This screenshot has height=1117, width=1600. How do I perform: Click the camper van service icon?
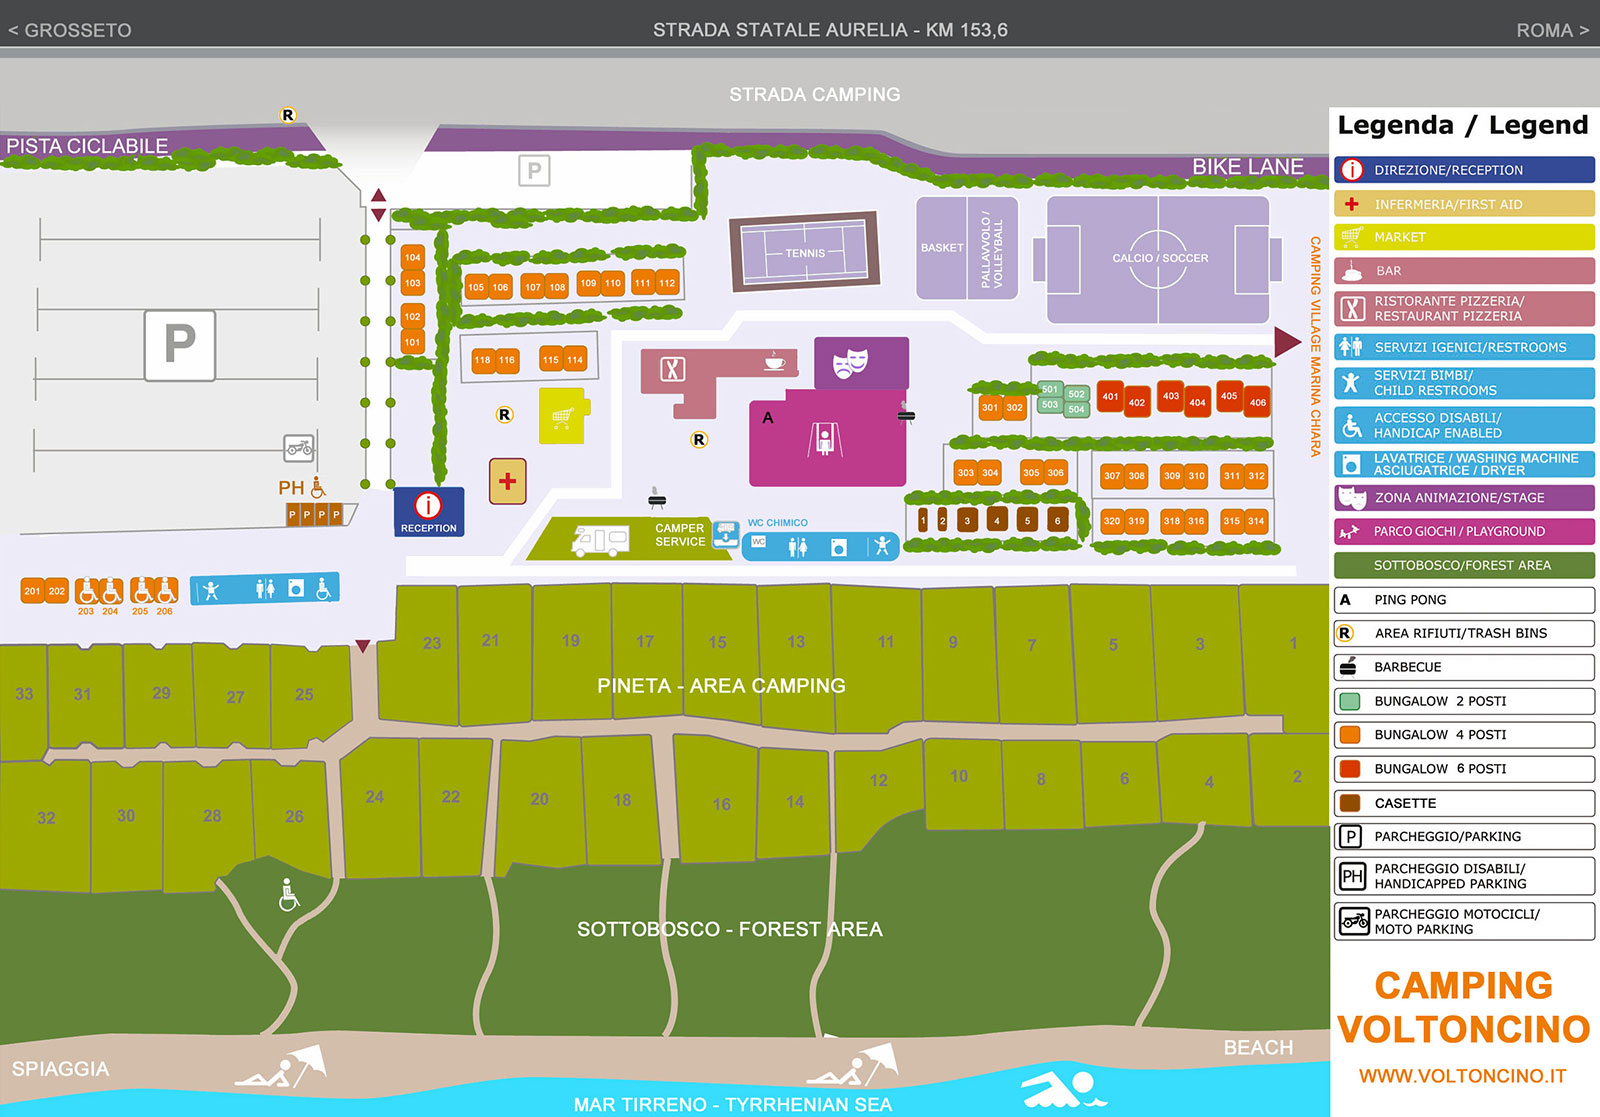click(x=600, y=541)
